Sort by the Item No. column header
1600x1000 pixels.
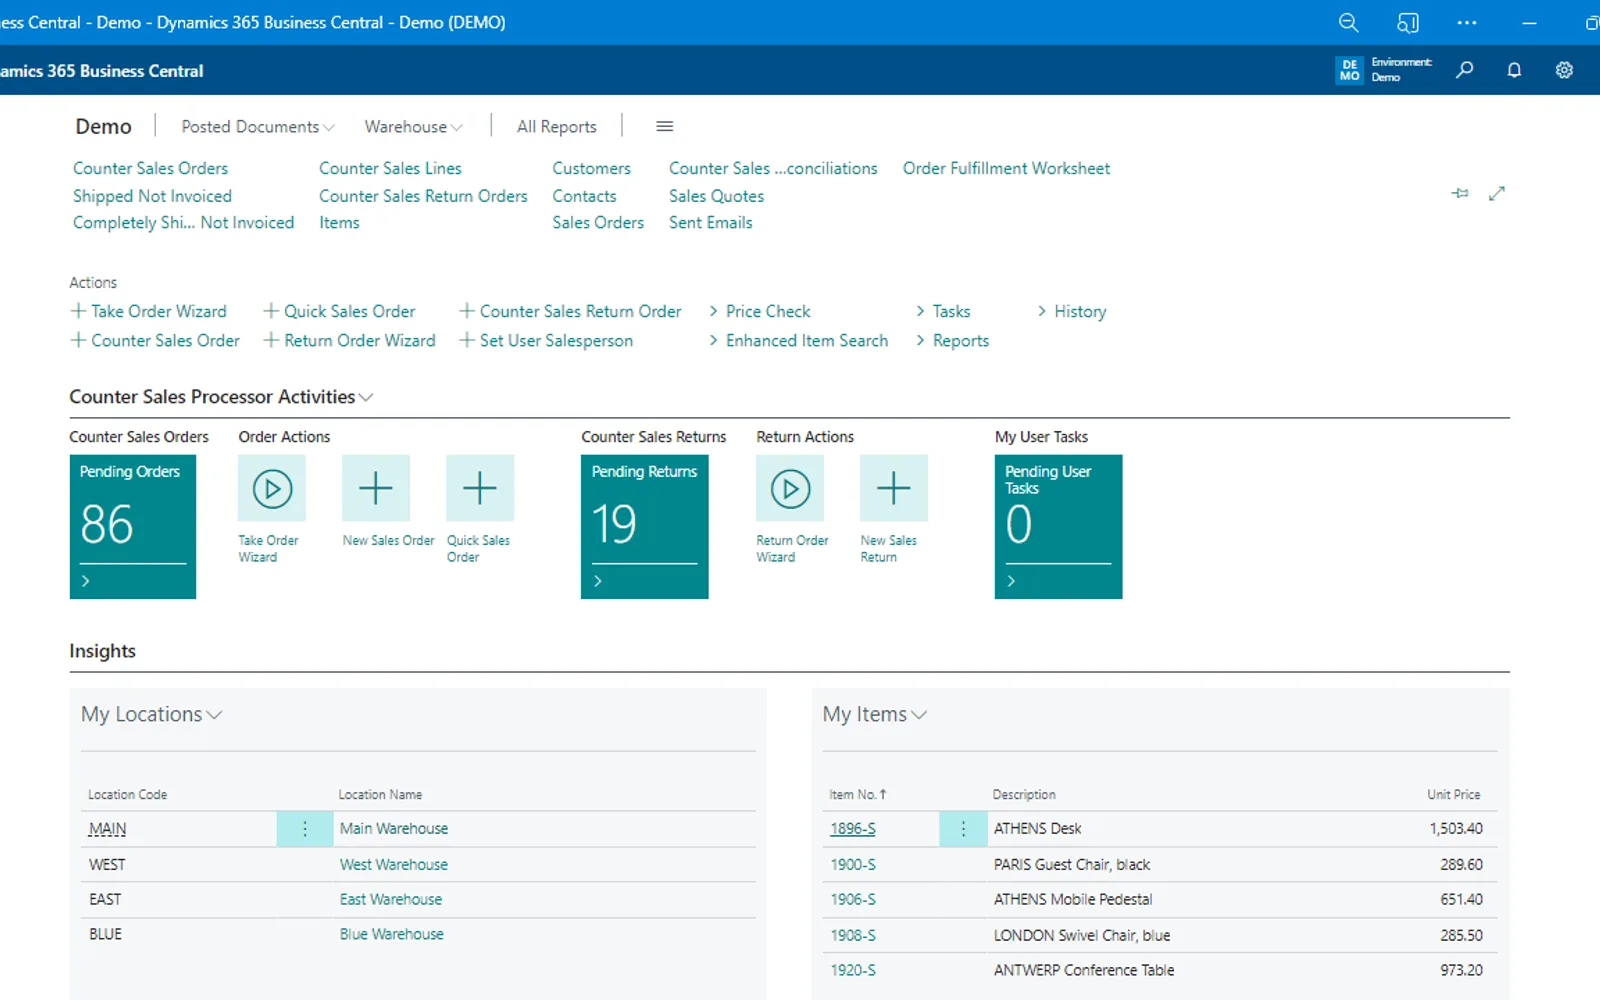857,794
